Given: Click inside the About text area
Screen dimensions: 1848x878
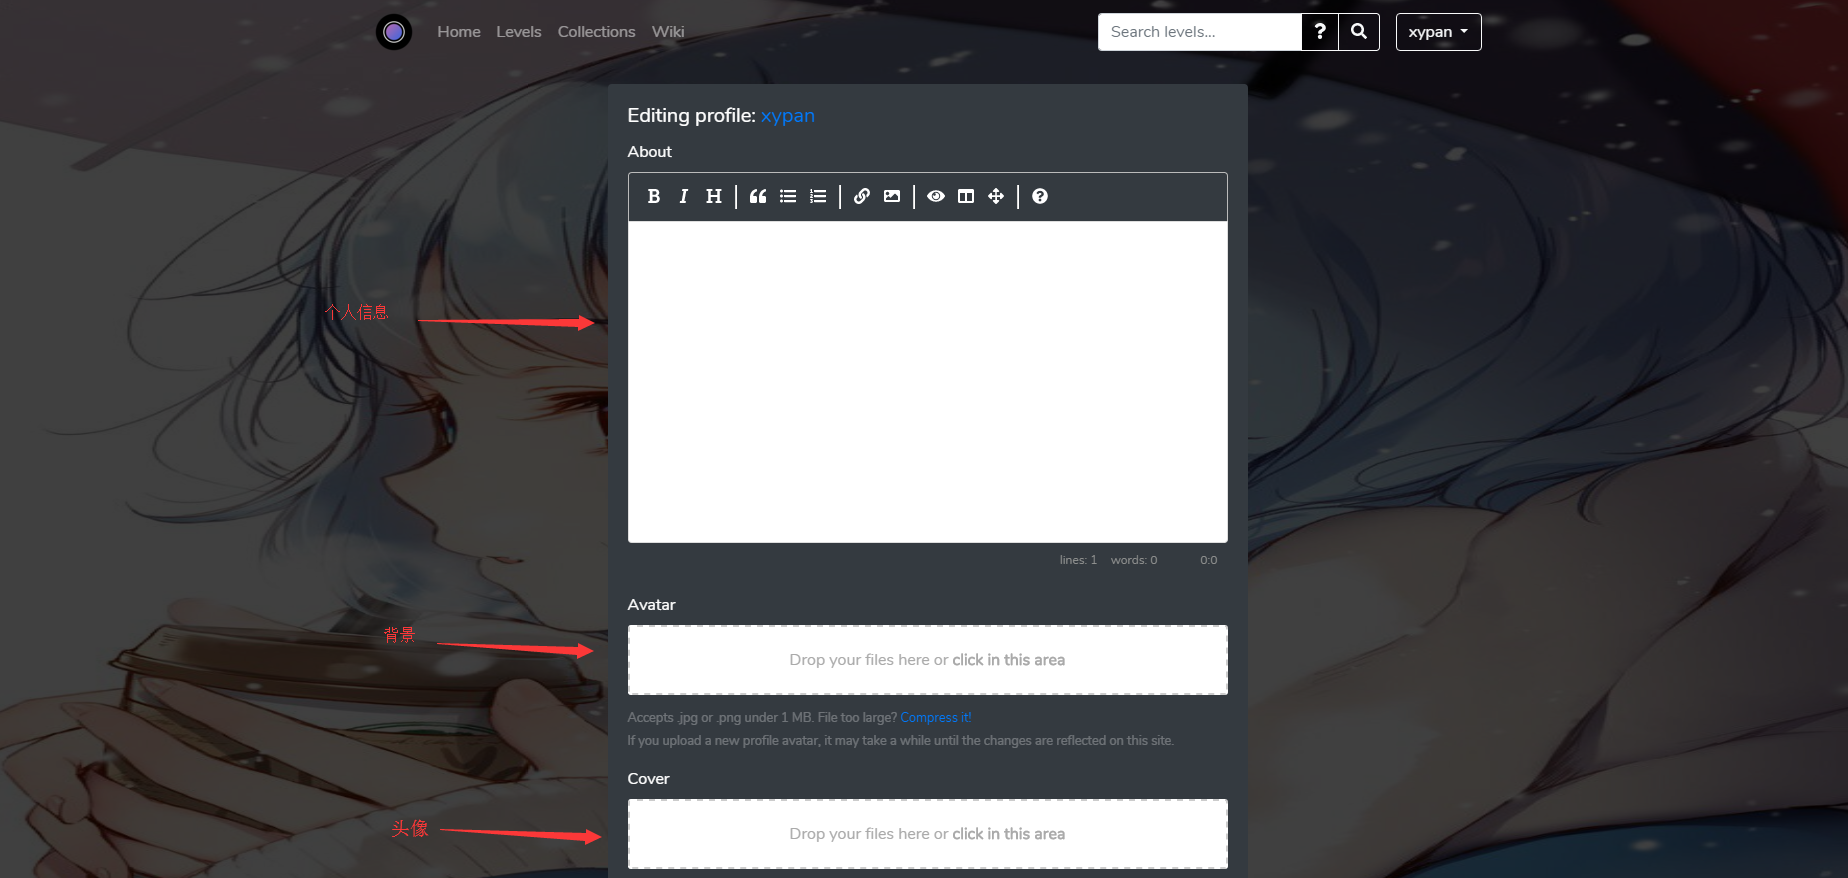Looking at the screenshot, I should coord(928,382).
